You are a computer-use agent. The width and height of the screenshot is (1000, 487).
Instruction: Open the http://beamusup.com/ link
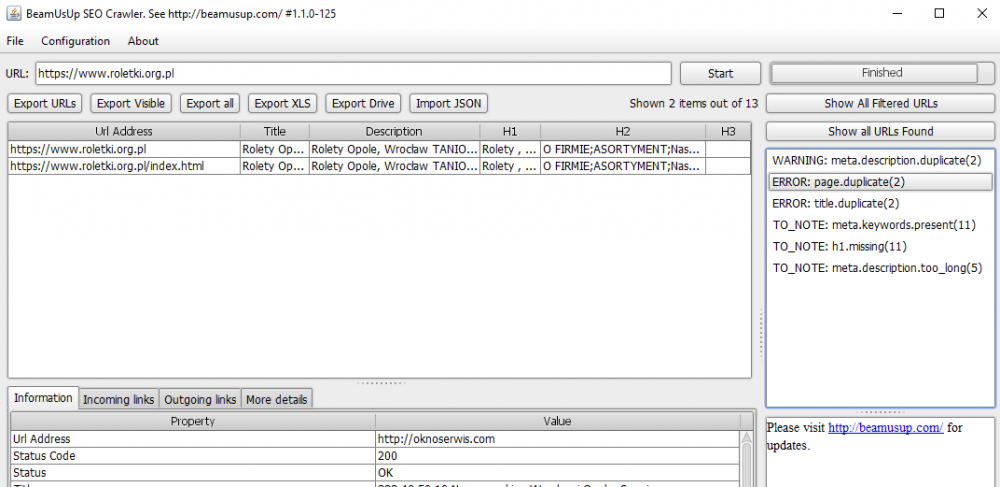(x=885, y=428)
